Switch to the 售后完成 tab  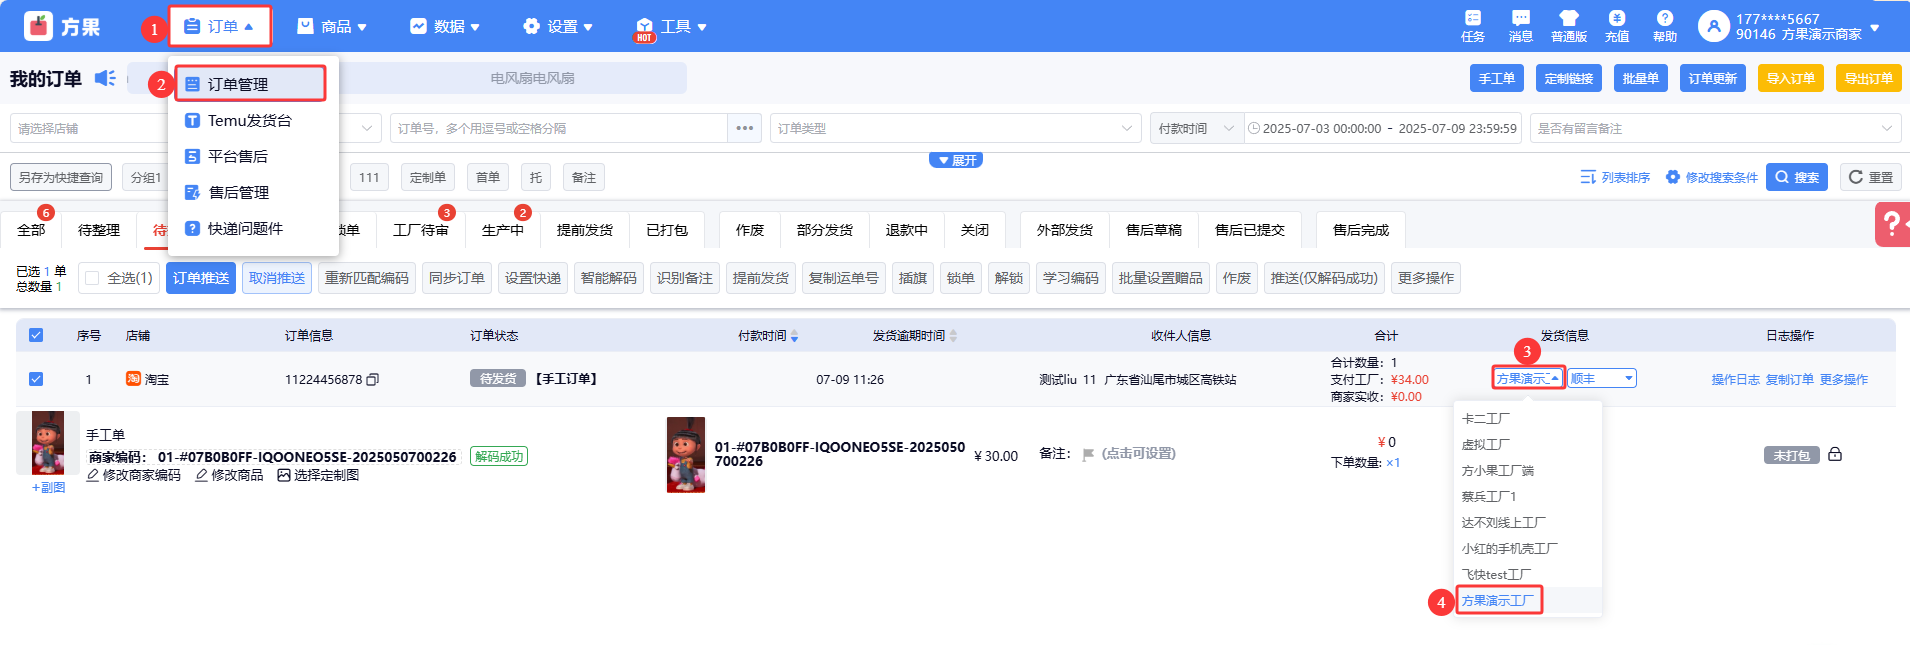click(1361, 230)
